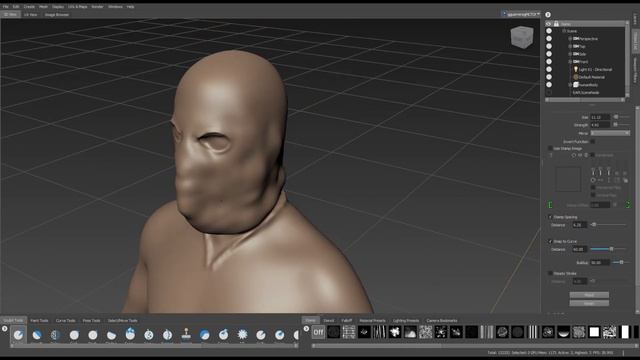Toggle visibility of the Side camera
640x360 pixels.
pos(549,54)
